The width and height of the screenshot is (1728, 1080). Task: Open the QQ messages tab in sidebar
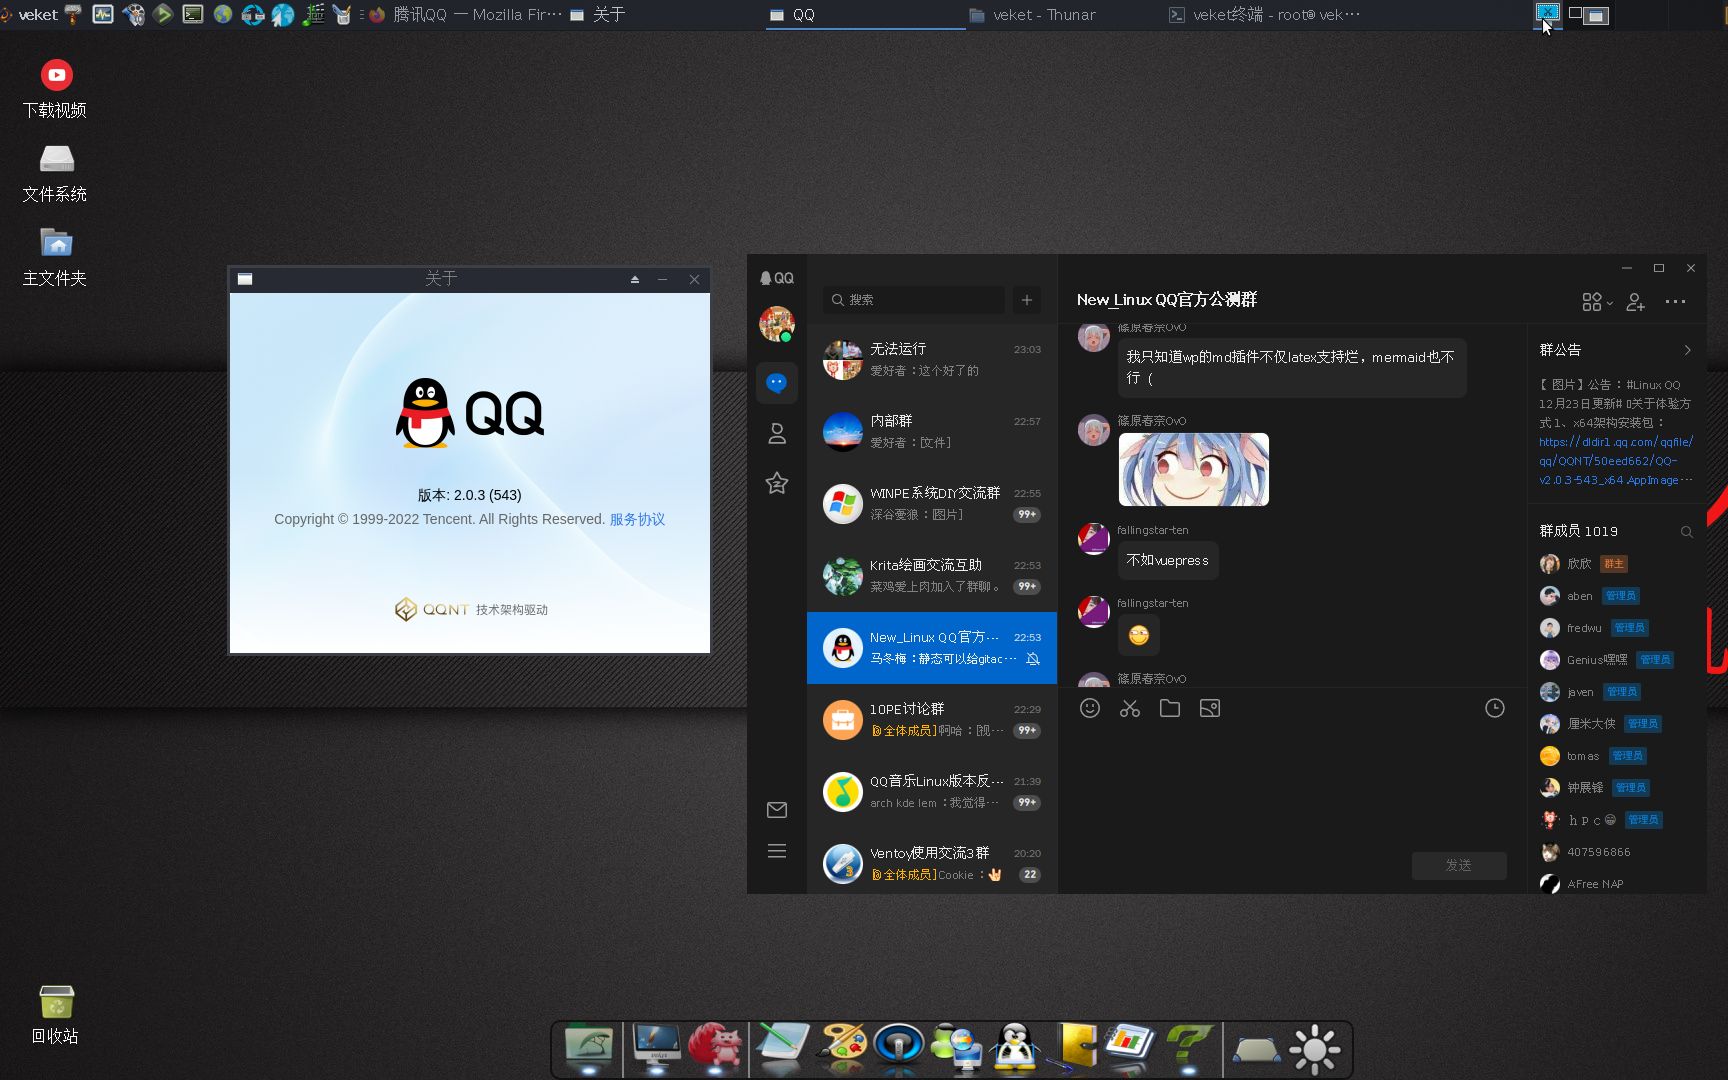point(776,383)
